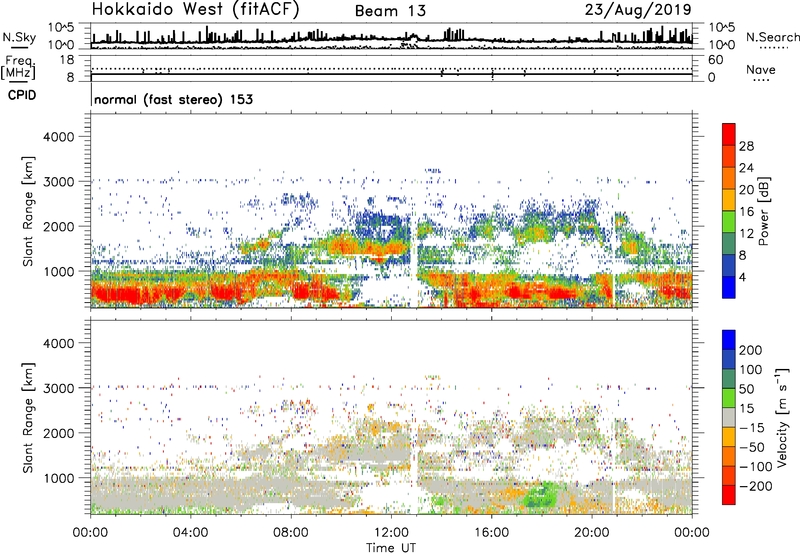Image resolution: width=800 pixels, height=554 pixels.
Task: Select 'Slant Range [km]' label of velocity panel
Action: coord(28,417)
